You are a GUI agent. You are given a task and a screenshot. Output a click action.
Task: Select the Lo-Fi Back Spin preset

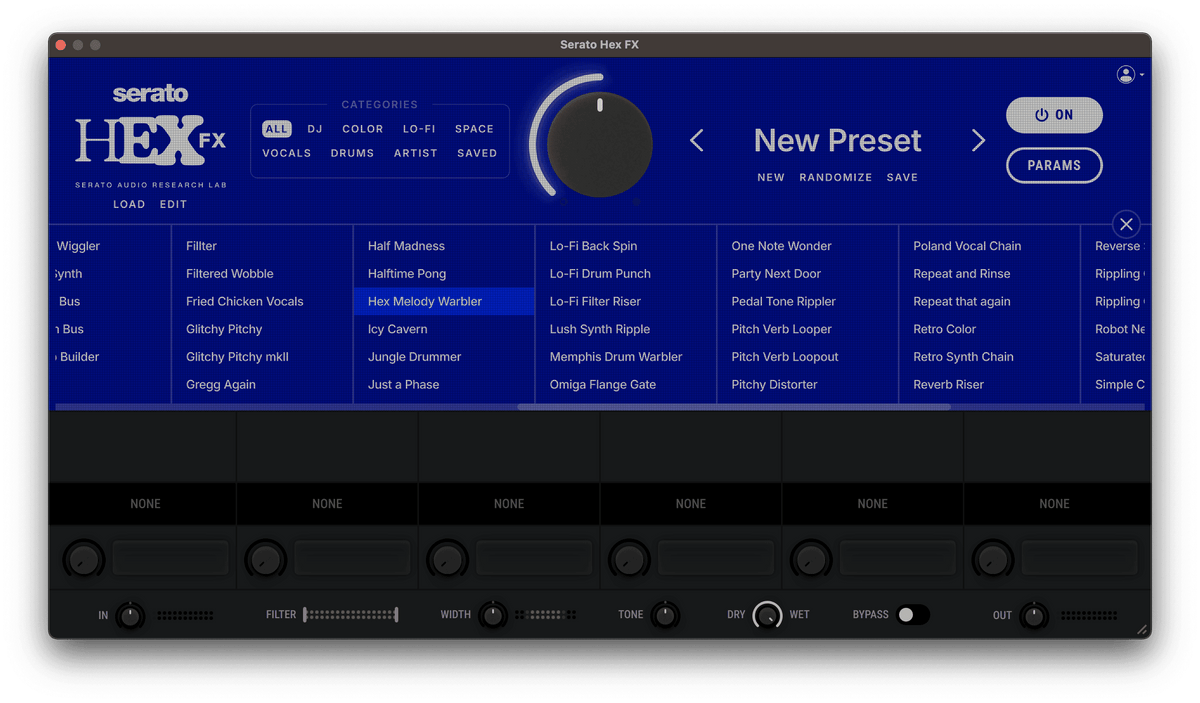pyautogui.click(x=593, y=246)
